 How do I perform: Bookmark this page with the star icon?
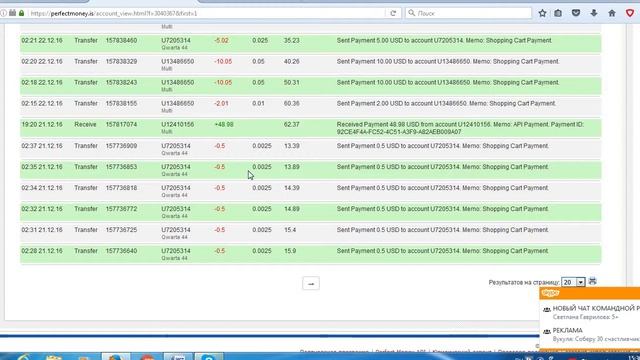(x=542, y=13)
